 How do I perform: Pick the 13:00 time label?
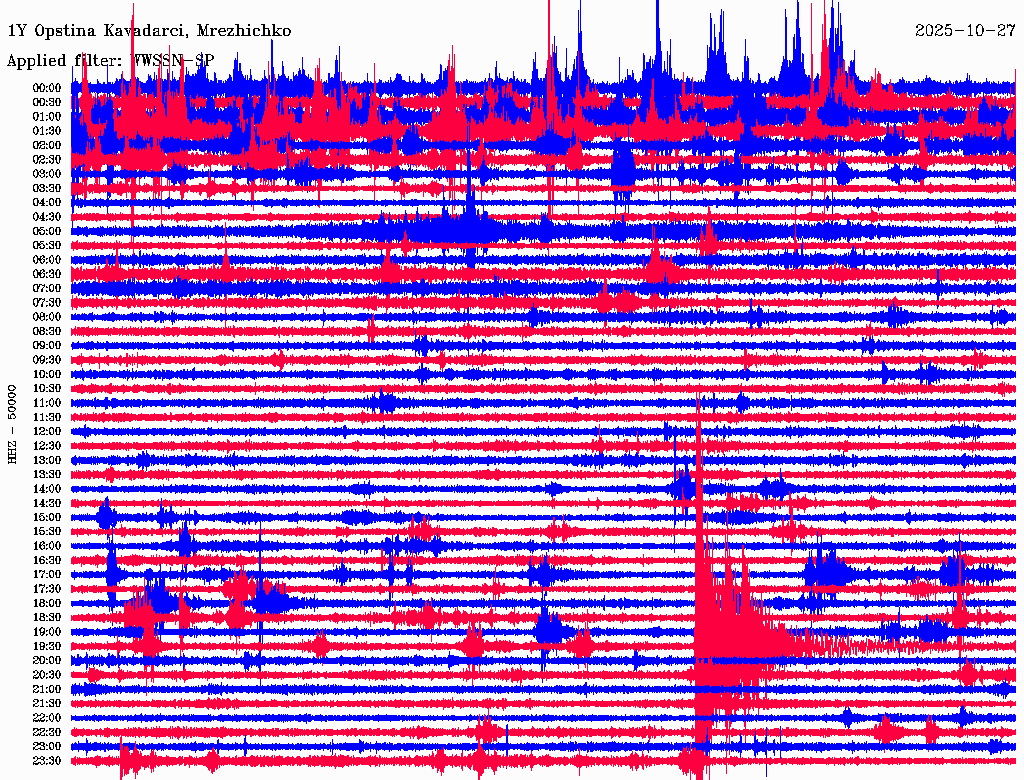click(47, 461)
